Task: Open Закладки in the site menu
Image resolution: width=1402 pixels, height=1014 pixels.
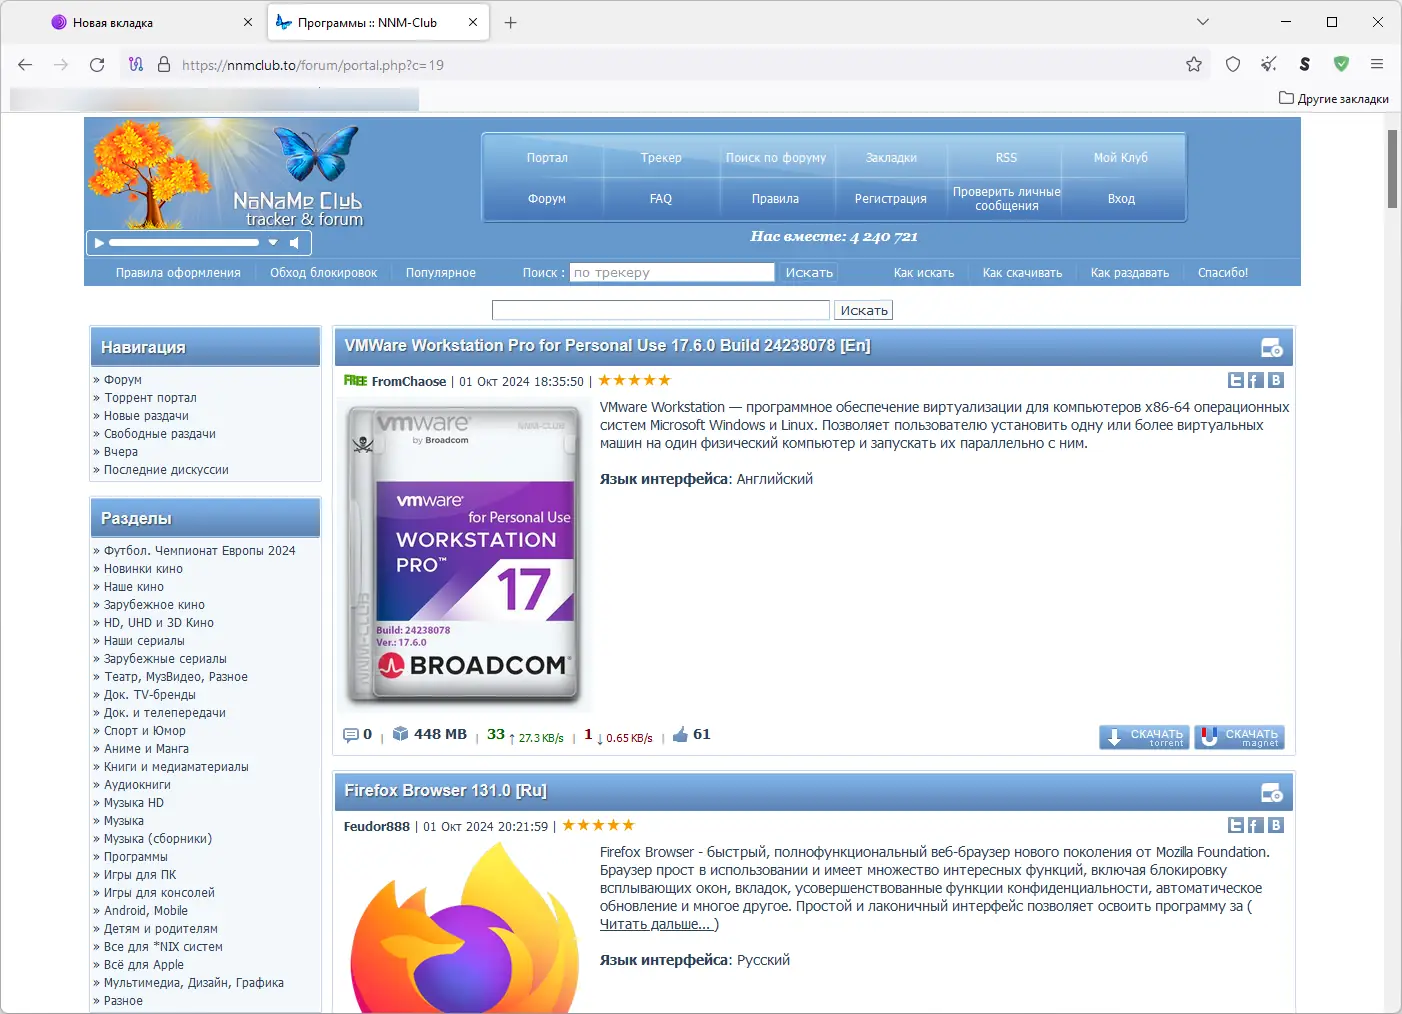Action: [x=891, y=158]
